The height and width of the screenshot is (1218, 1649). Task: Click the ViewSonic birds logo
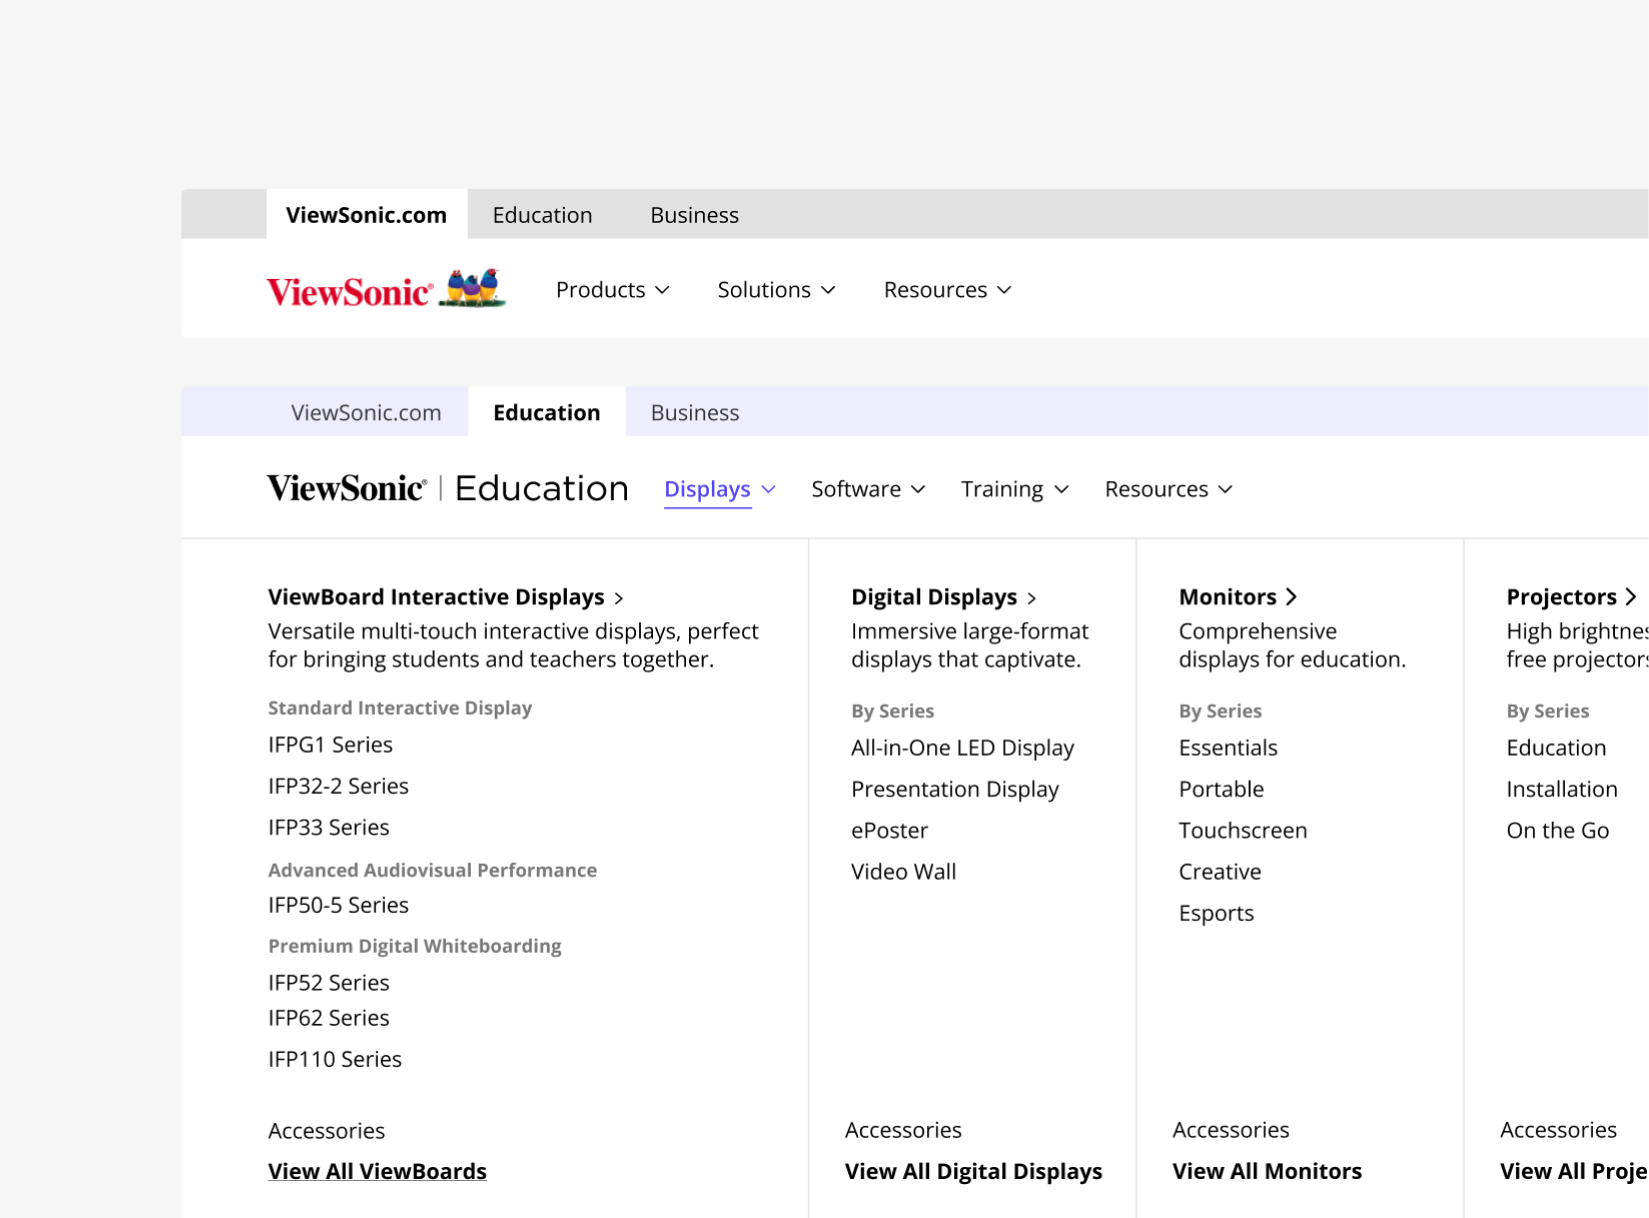click(386, 289)
